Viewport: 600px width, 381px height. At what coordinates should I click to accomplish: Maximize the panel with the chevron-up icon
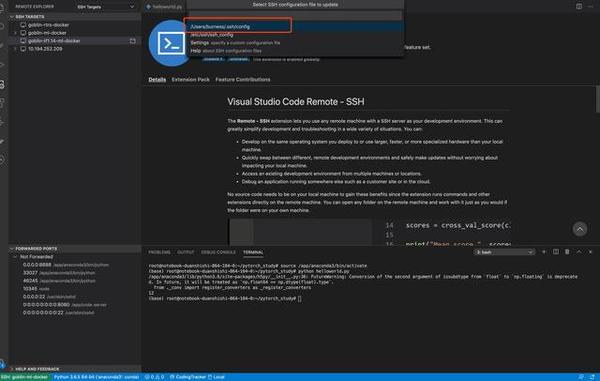[x=579, y=252]
